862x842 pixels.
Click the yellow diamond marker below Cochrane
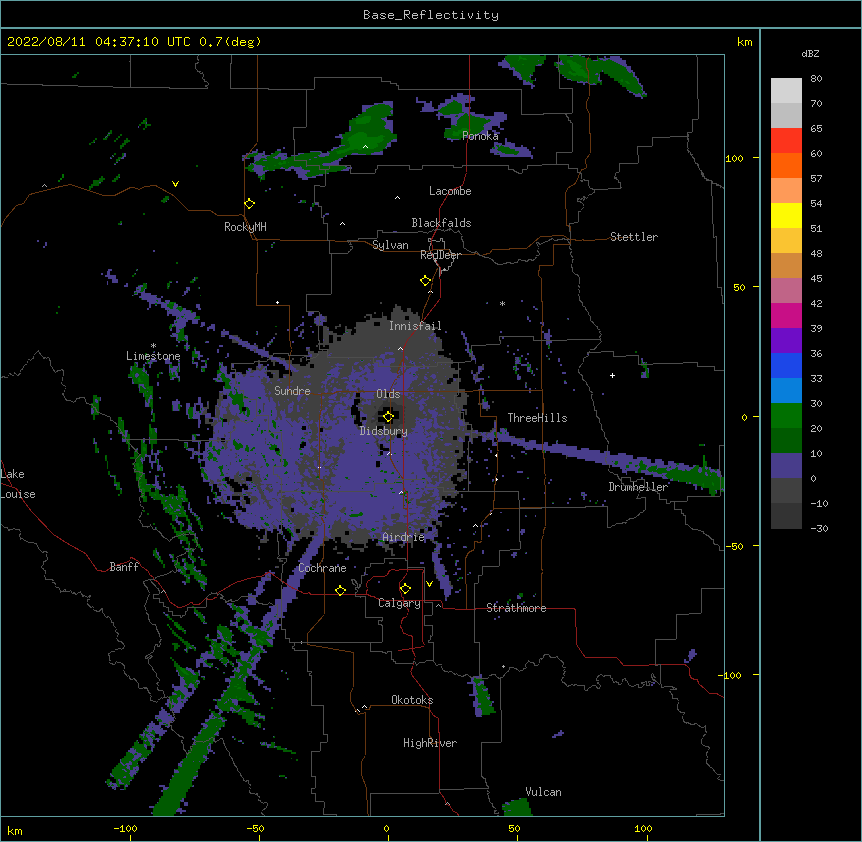pos(340,590)
